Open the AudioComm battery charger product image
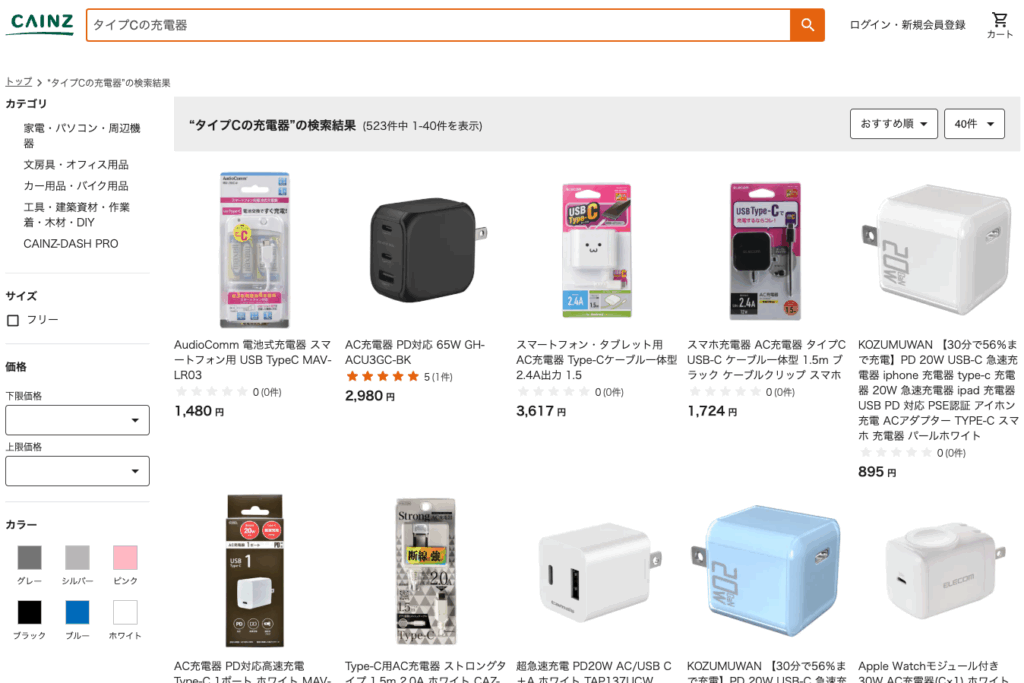This screenshot has width=1024, height=683. [255, 249]
